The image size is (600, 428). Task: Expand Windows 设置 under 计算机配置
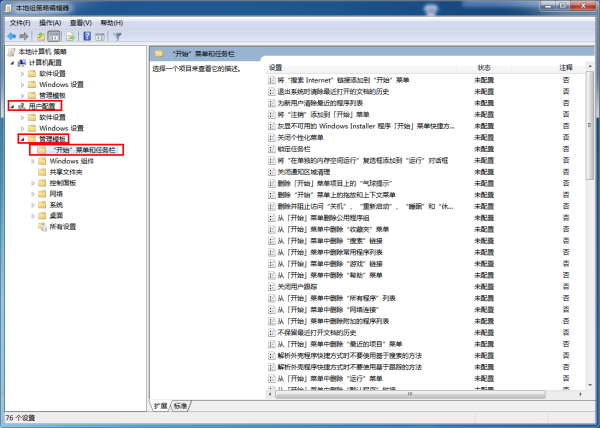click(x=22, y=85)
